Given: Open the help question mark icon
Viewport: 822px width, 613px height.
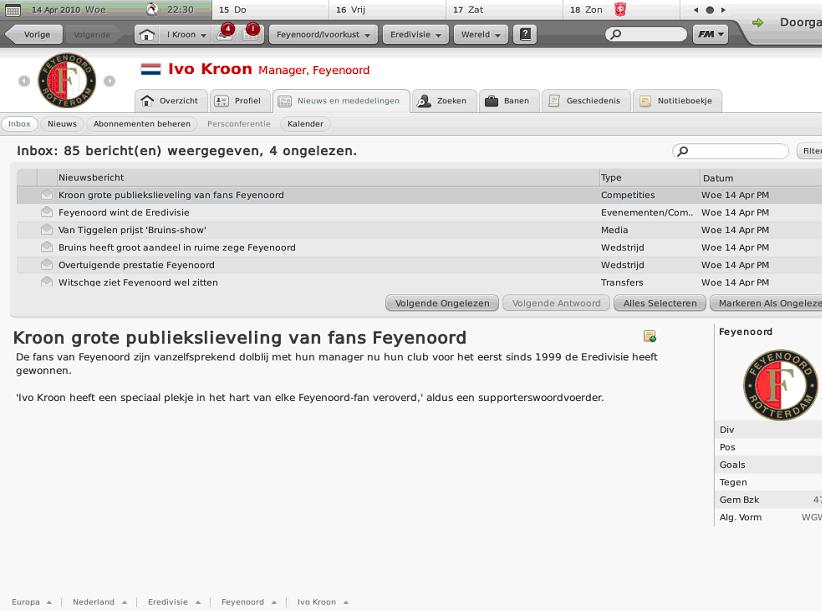Looking at the screenshot, I should click(525, 35).
